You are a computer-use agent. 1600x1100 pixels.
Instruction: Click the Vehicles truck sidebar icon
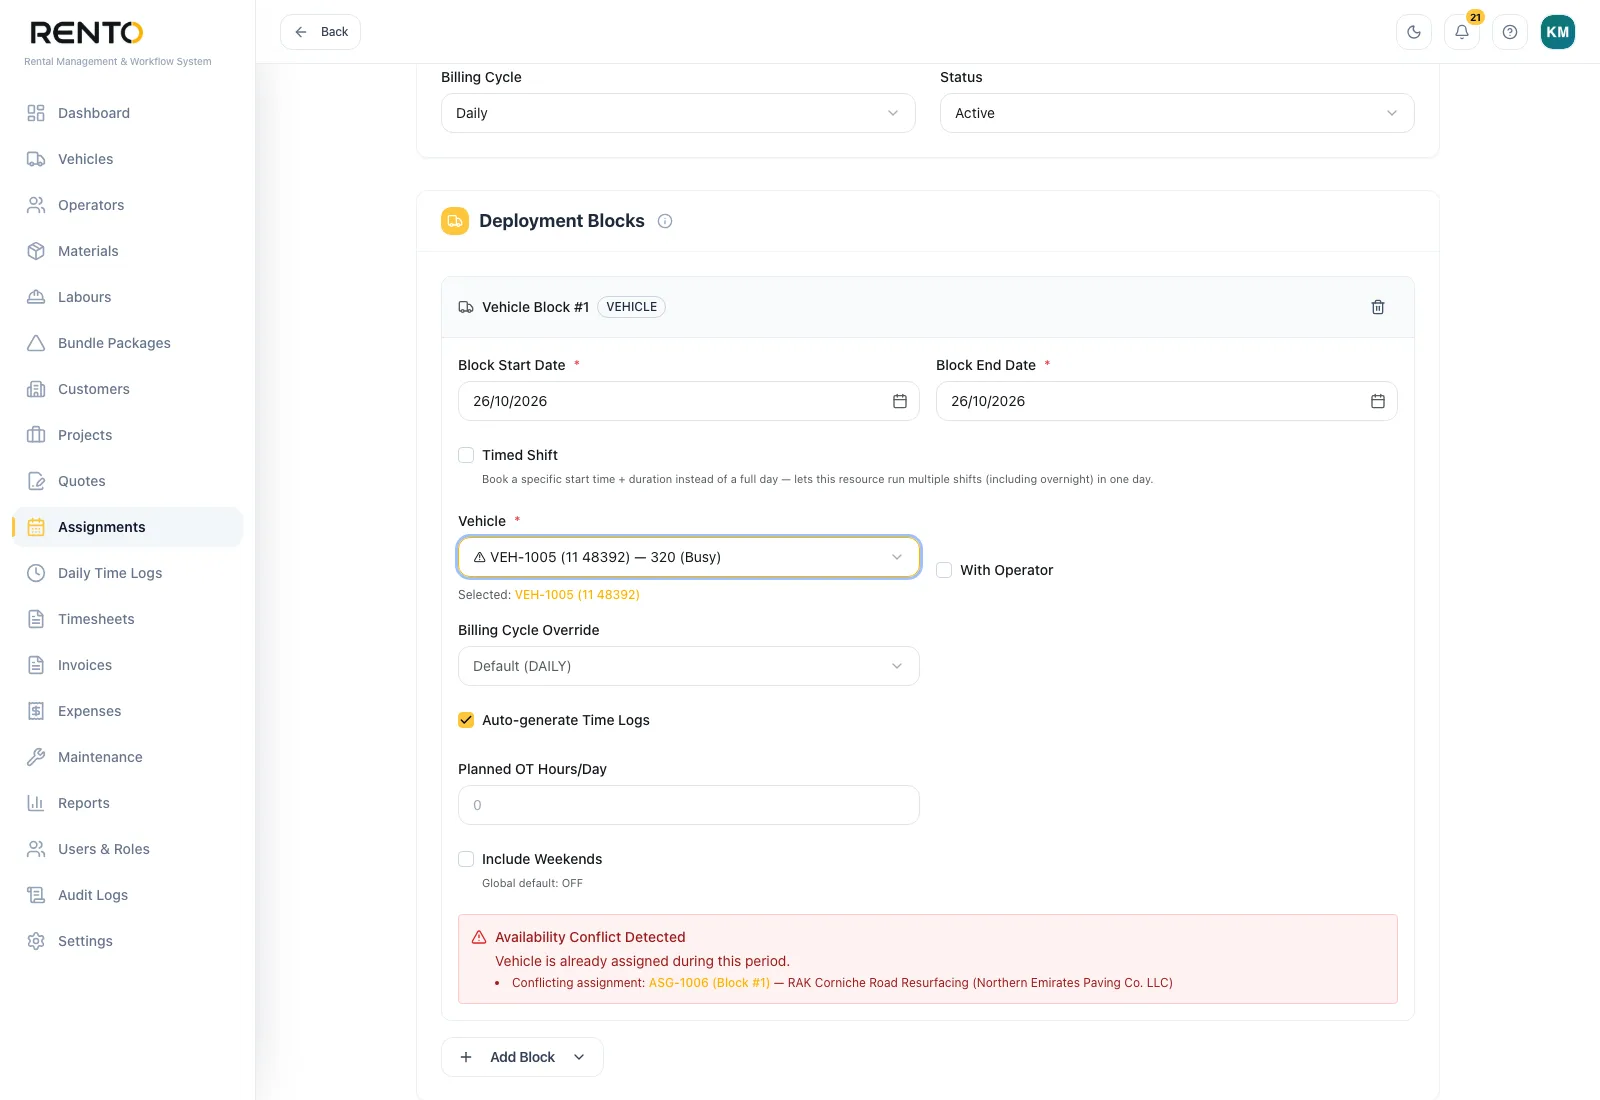point(36,159)
